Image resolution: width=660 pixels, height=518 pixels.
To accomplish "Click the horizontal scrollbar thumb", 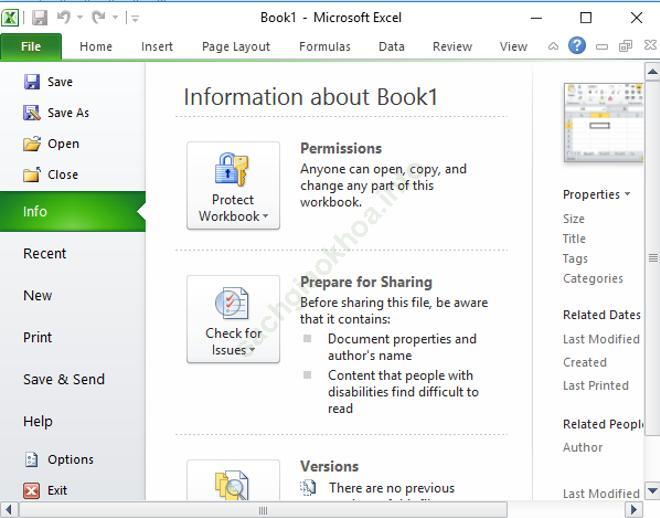I will point(263,510).
